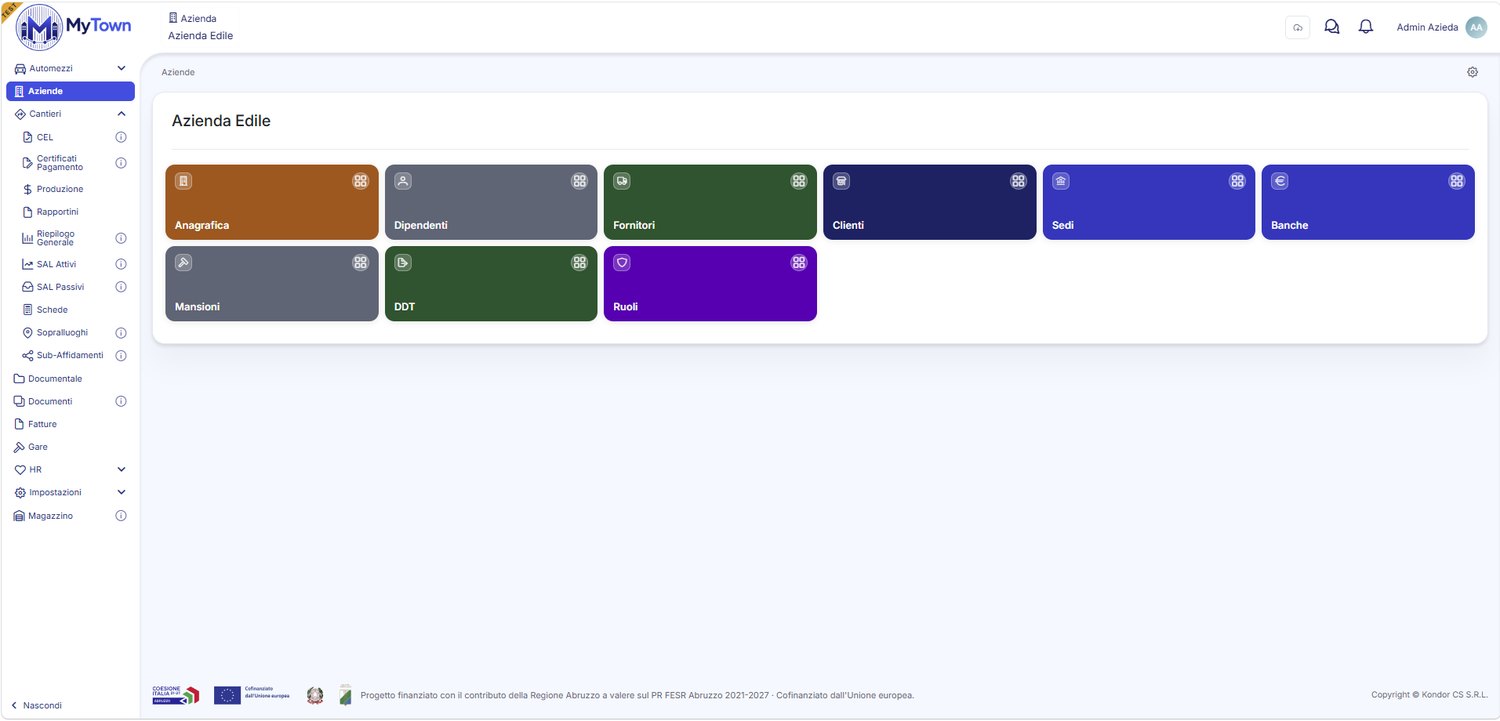Click the EU cofinanziato logo in footer
1500x721 pixels.
[x=252, y=695]
